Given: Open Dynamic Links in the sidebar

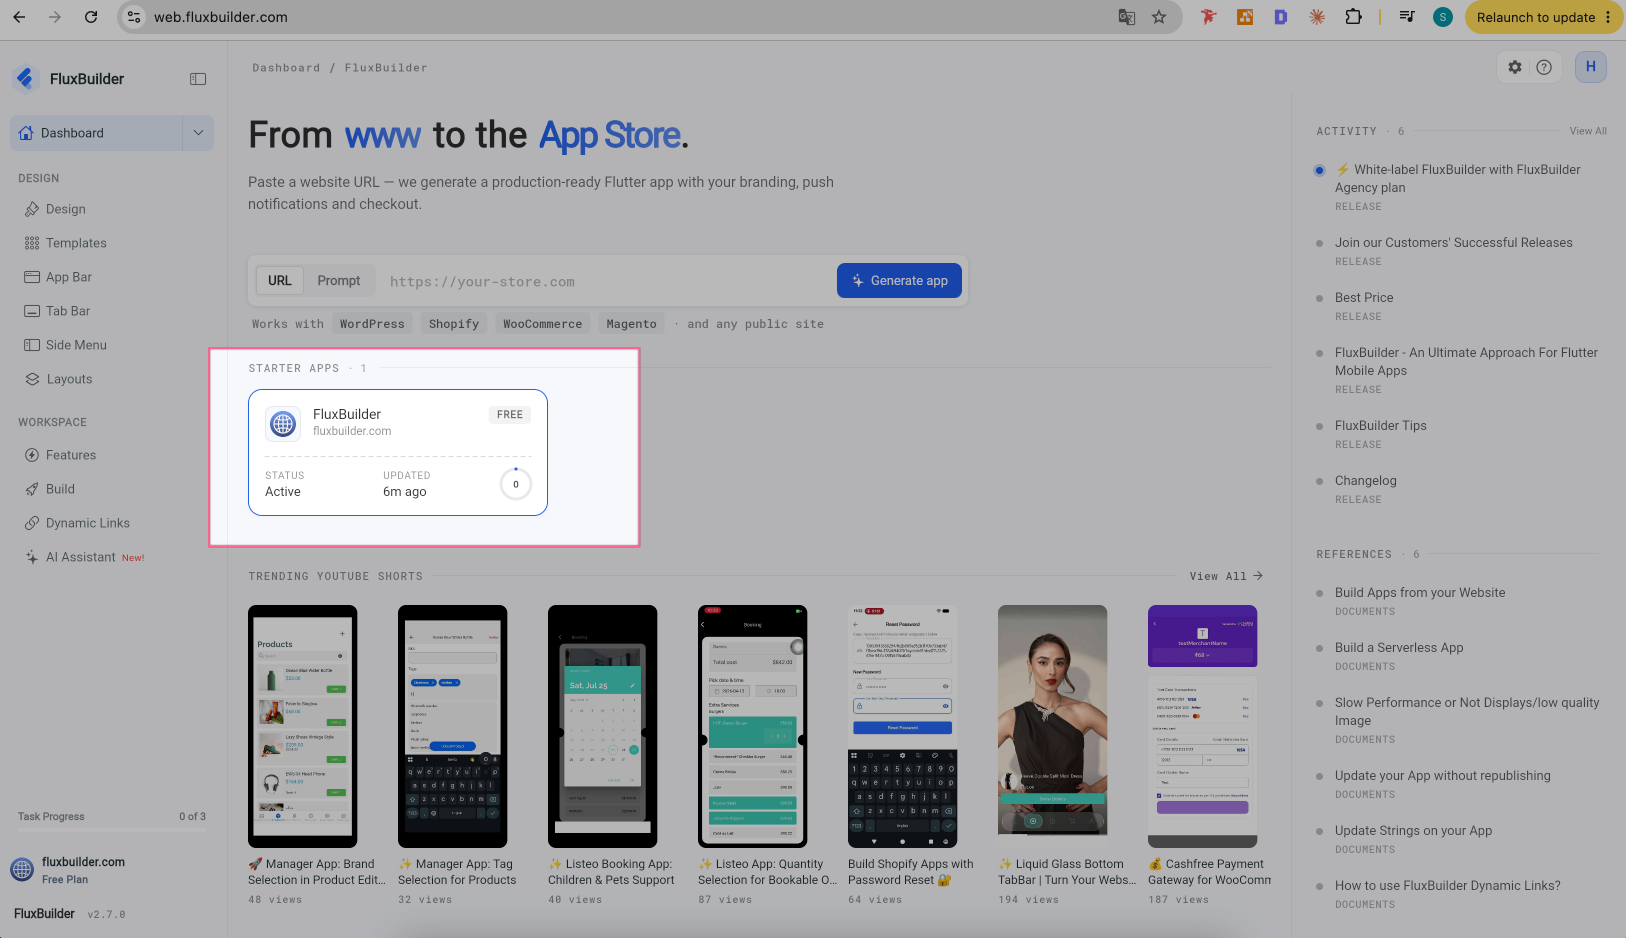Looking at the screenshot, I should coord(88,523).
